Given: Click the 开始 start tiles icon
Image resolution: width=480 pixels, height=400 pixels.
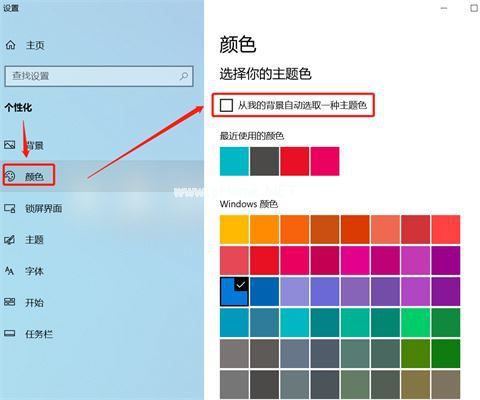Looking at the screenshot, I should [x=10, y=302].
